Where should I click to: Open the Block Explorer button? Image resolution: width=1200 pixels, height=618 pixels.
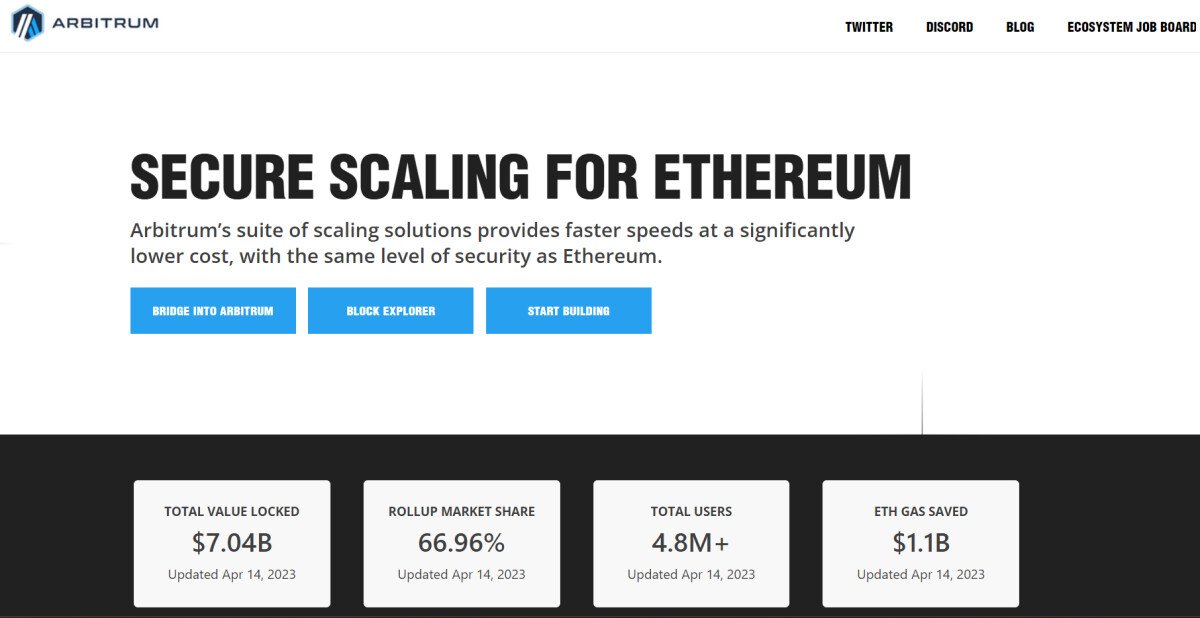[391, 311]
